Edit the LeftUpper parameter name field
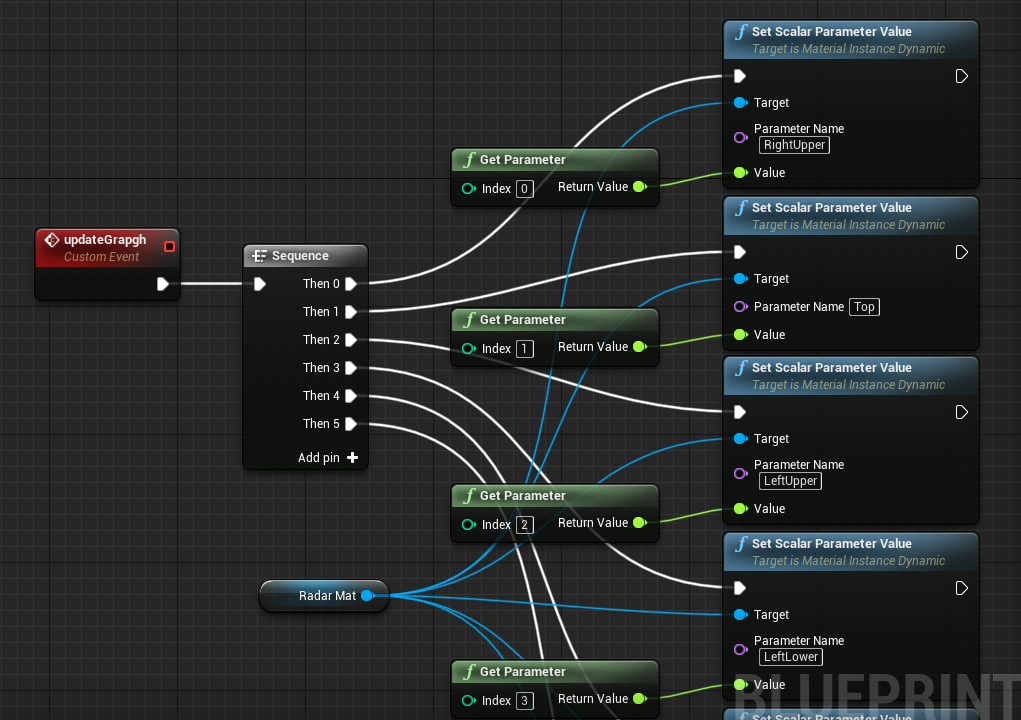Screen dimensions: 1021x720 pos(790,481)
